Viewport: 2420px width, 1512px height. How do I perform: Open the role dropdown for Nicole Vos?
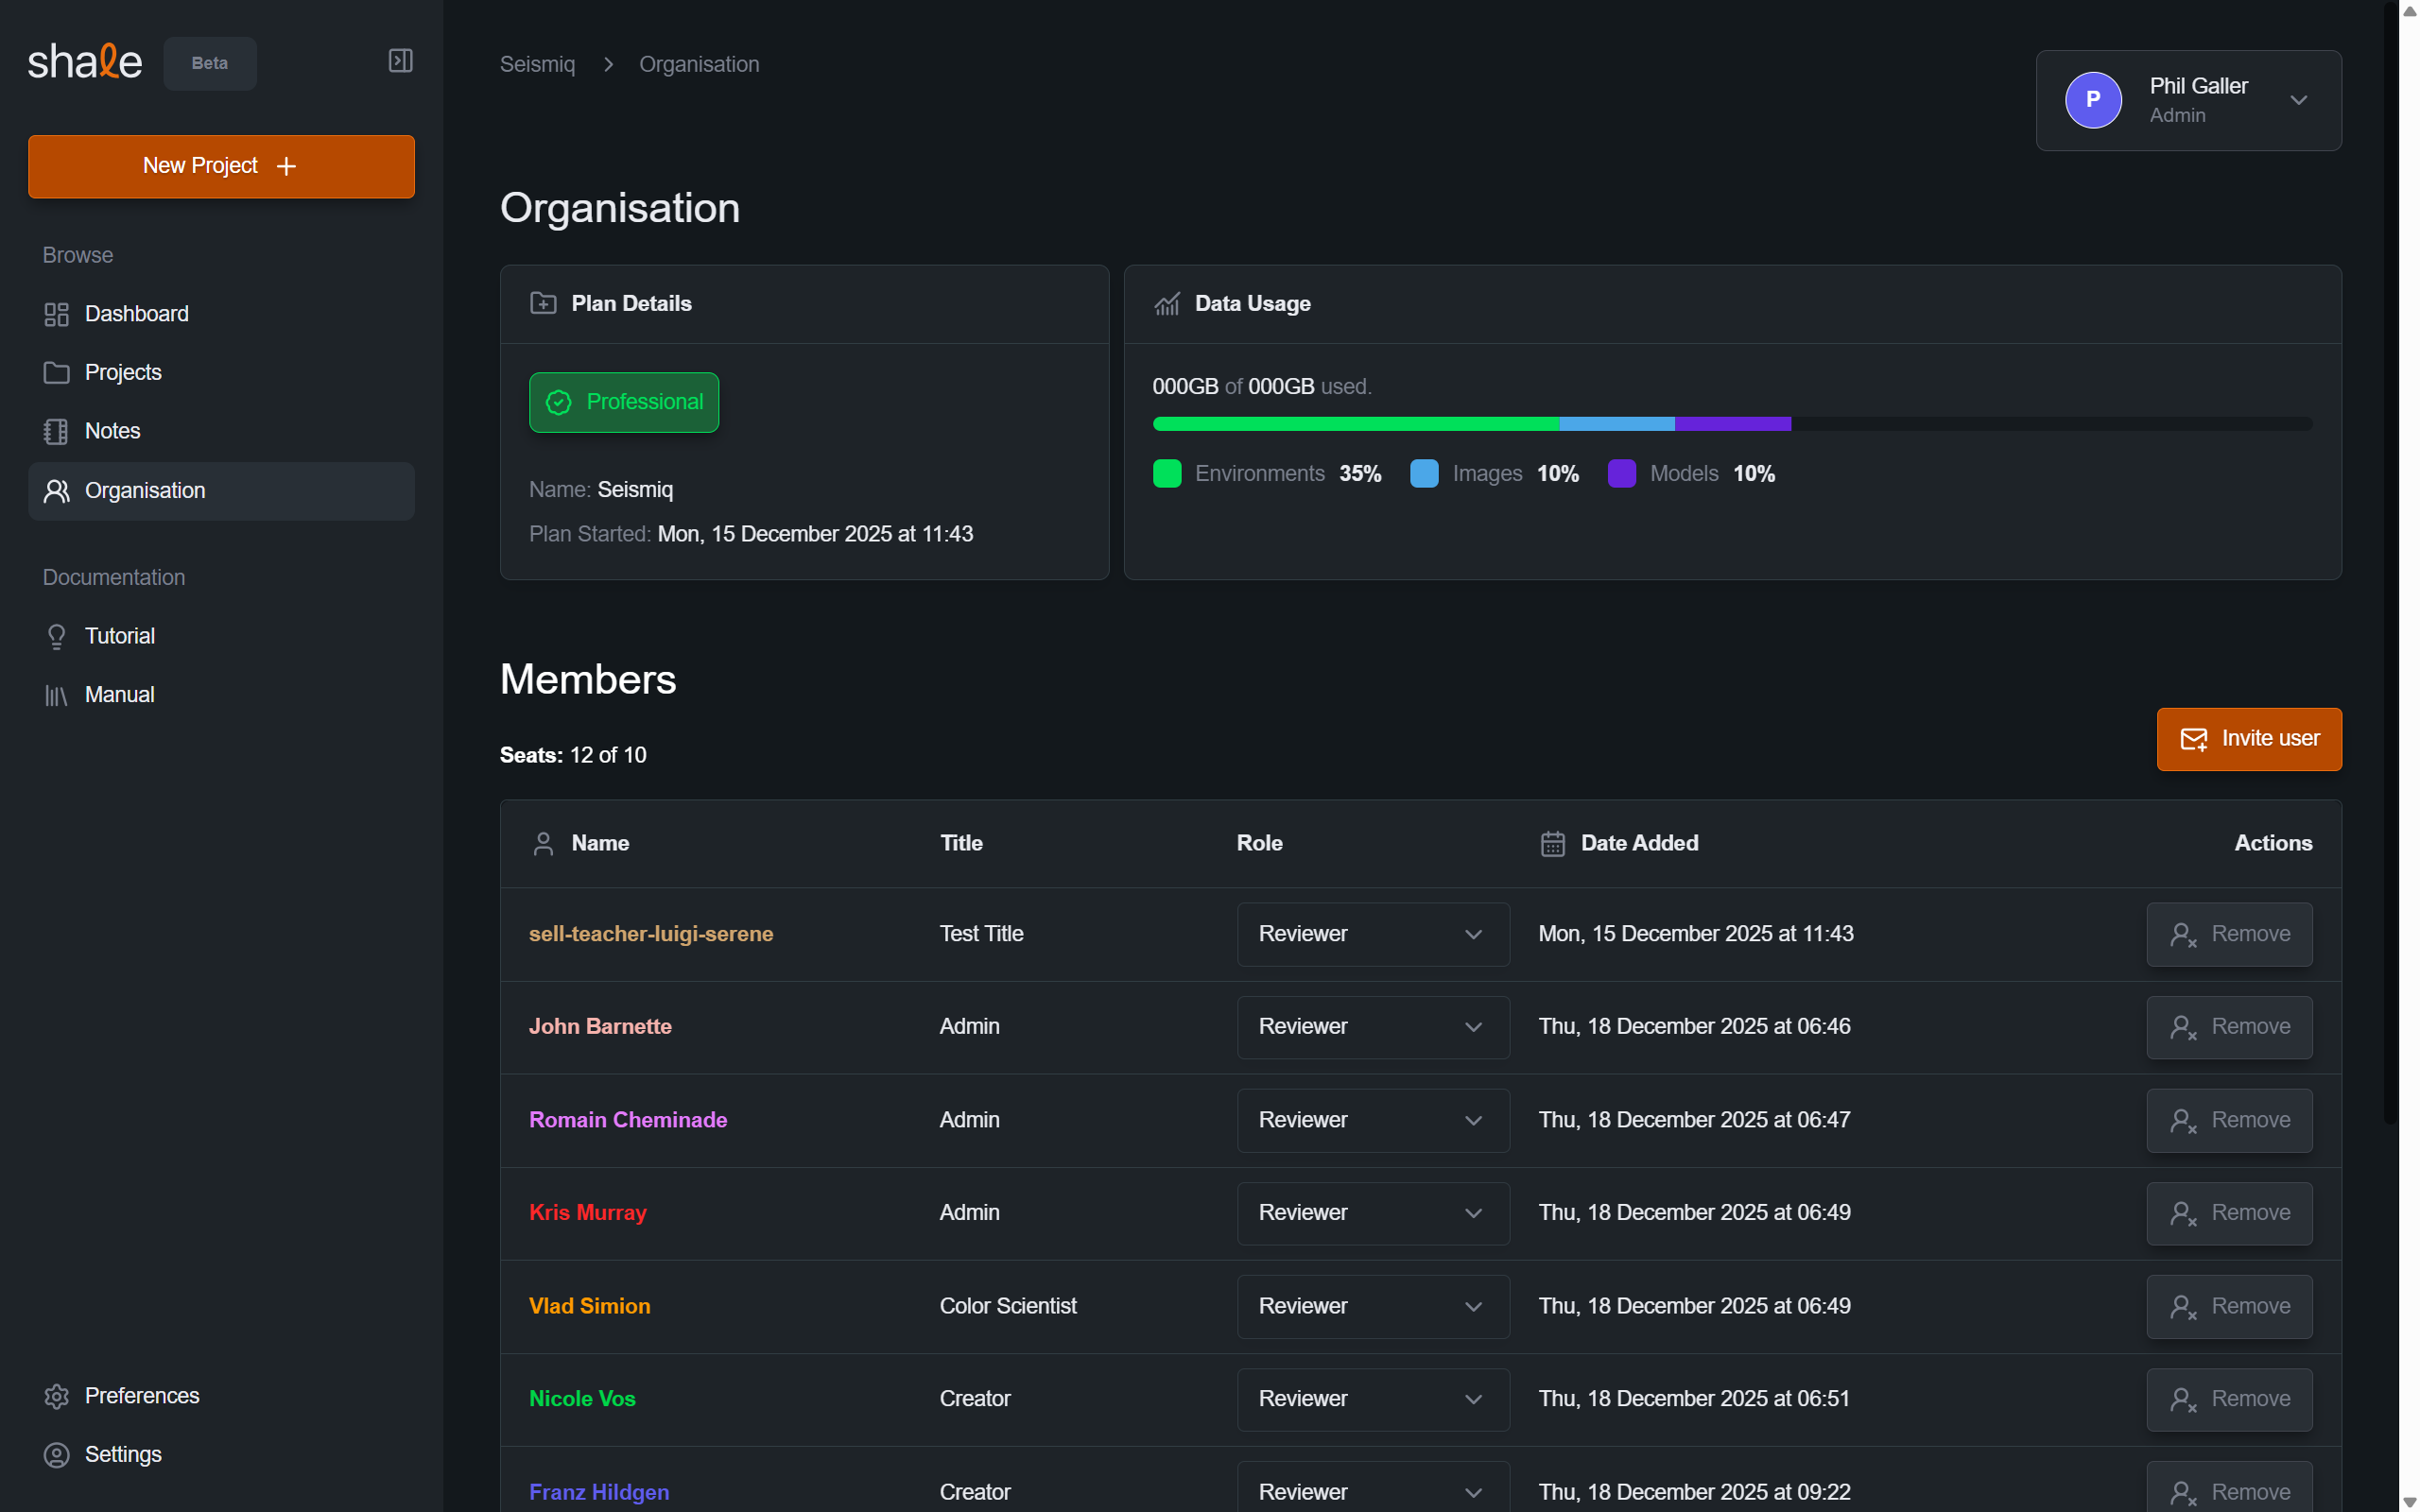pos(1372,1399)
